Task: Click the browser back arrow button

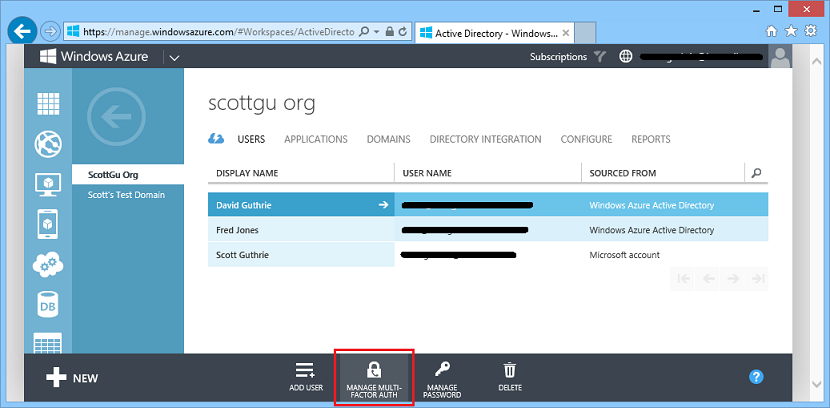Action: (22, 32)
